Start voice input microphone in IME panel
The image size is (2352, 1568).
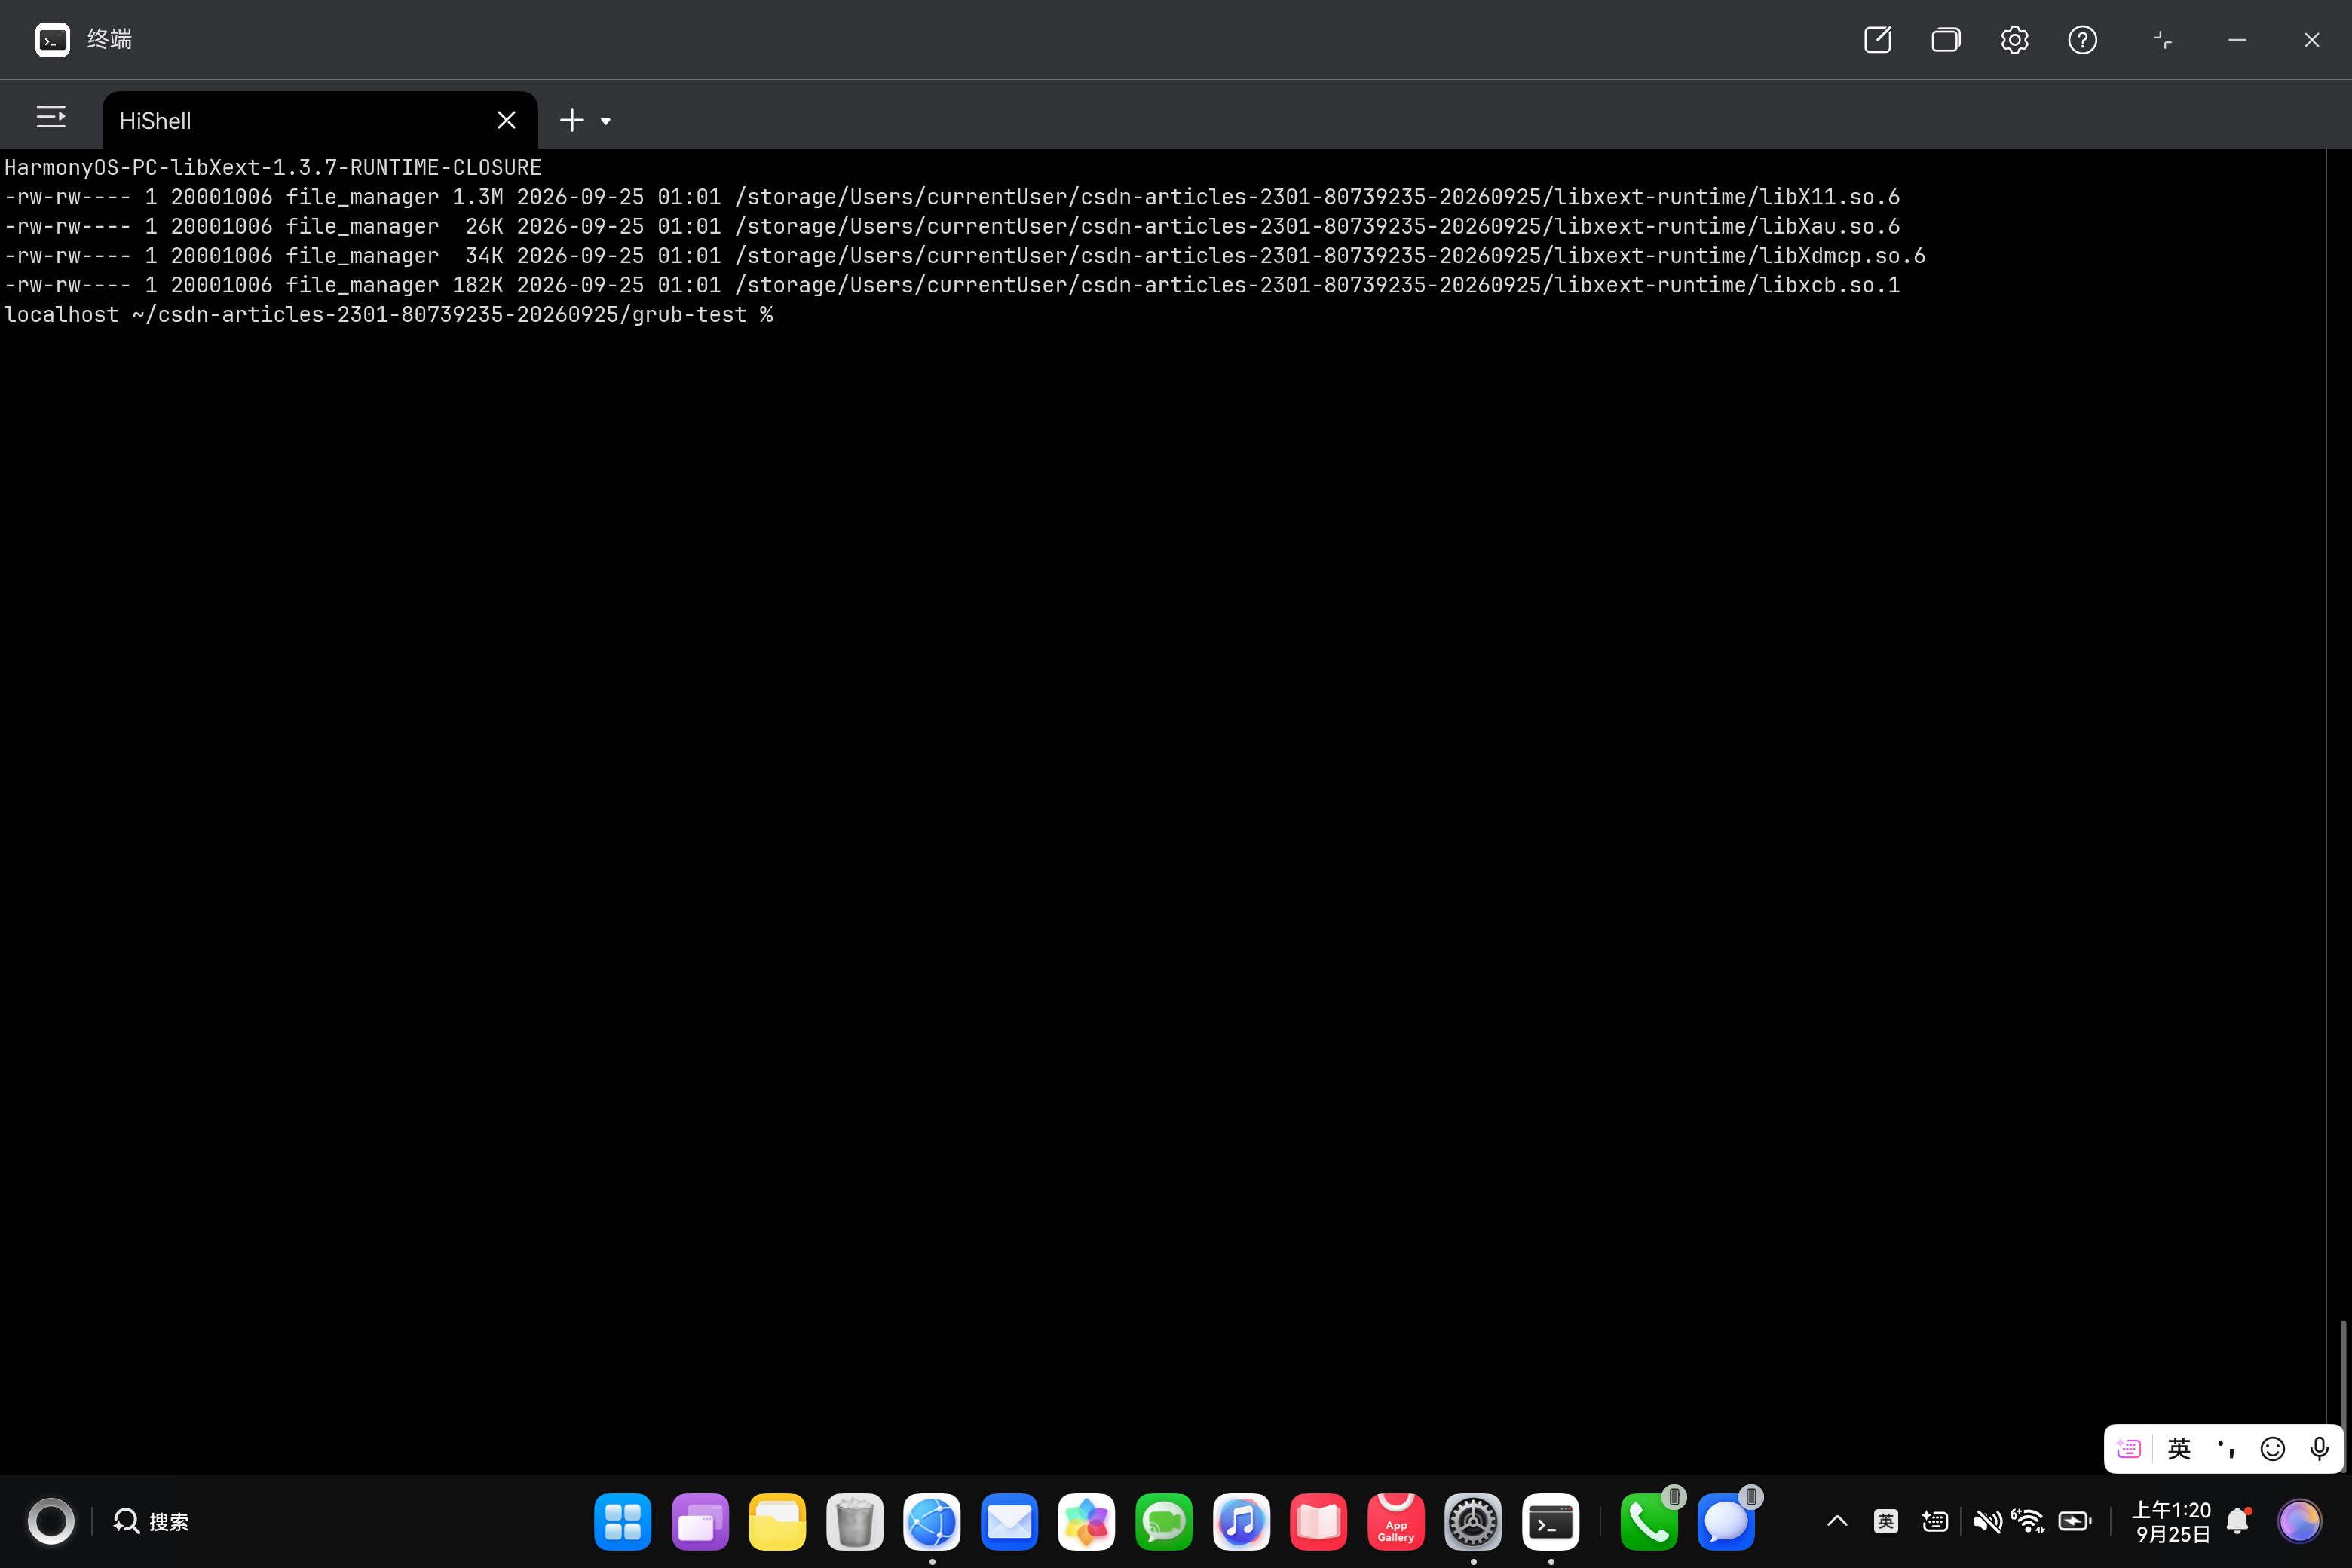(x=2320, y=1449)
